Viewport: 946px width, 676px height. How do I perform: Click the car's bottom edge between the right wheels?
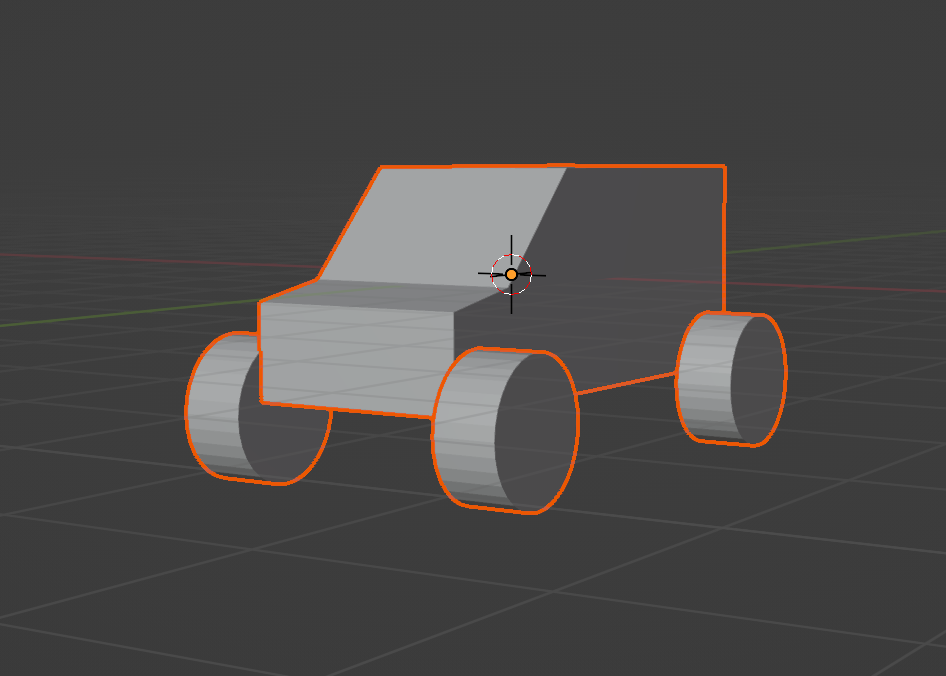pos(627,383)
